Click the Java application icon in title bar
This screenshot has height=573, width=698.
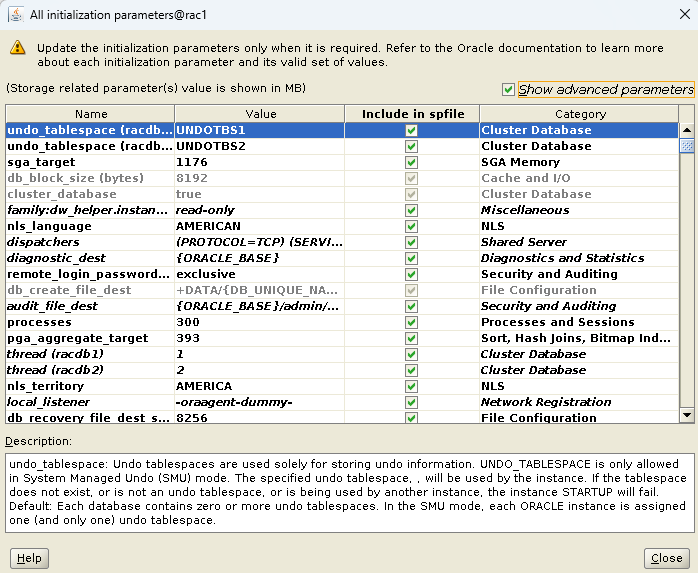click(x=16, y=15)
